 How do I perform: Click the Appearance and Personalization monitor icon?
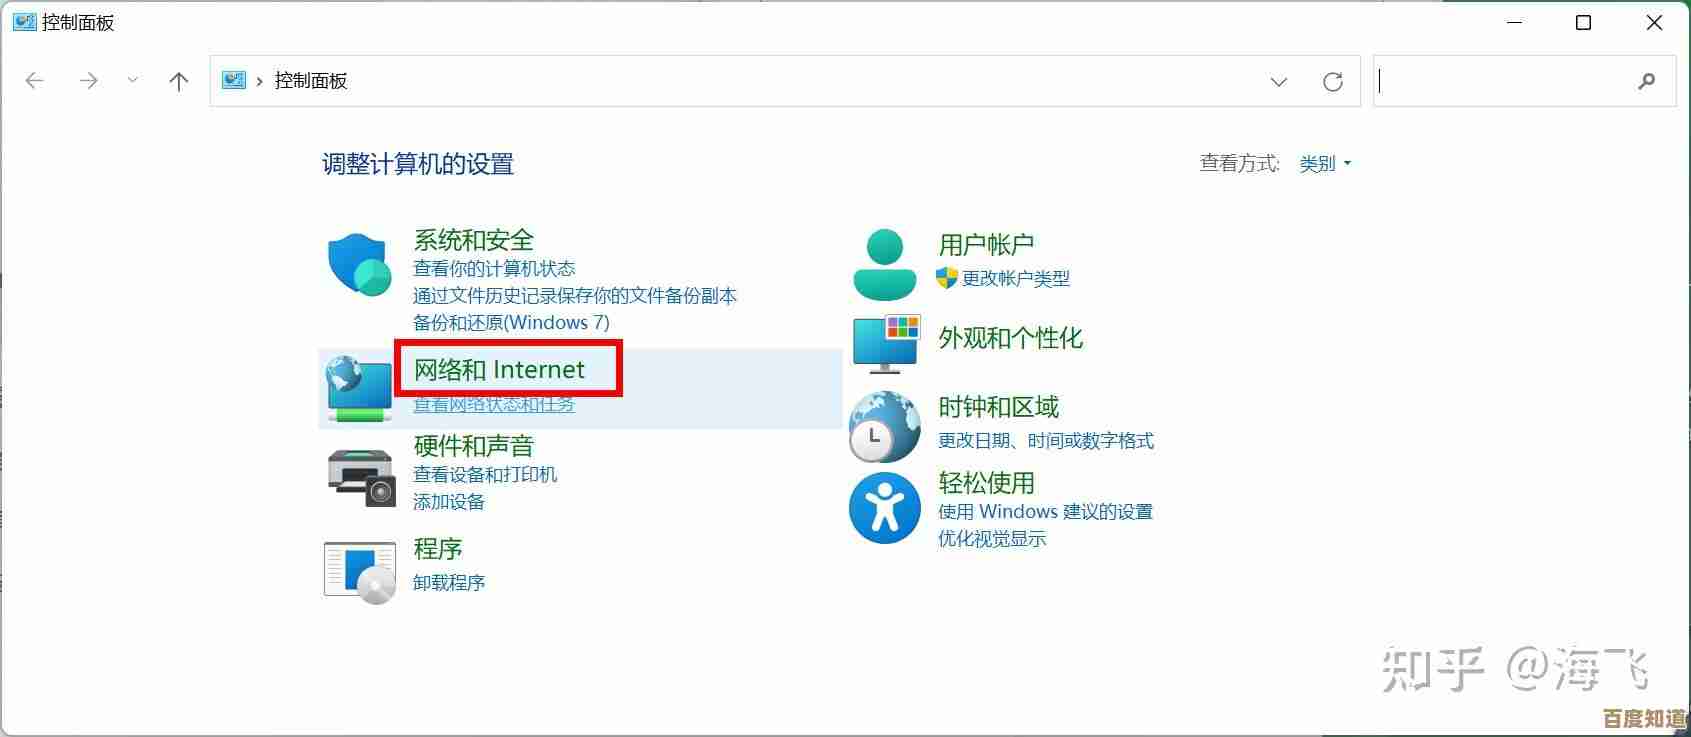coord(885,342)
